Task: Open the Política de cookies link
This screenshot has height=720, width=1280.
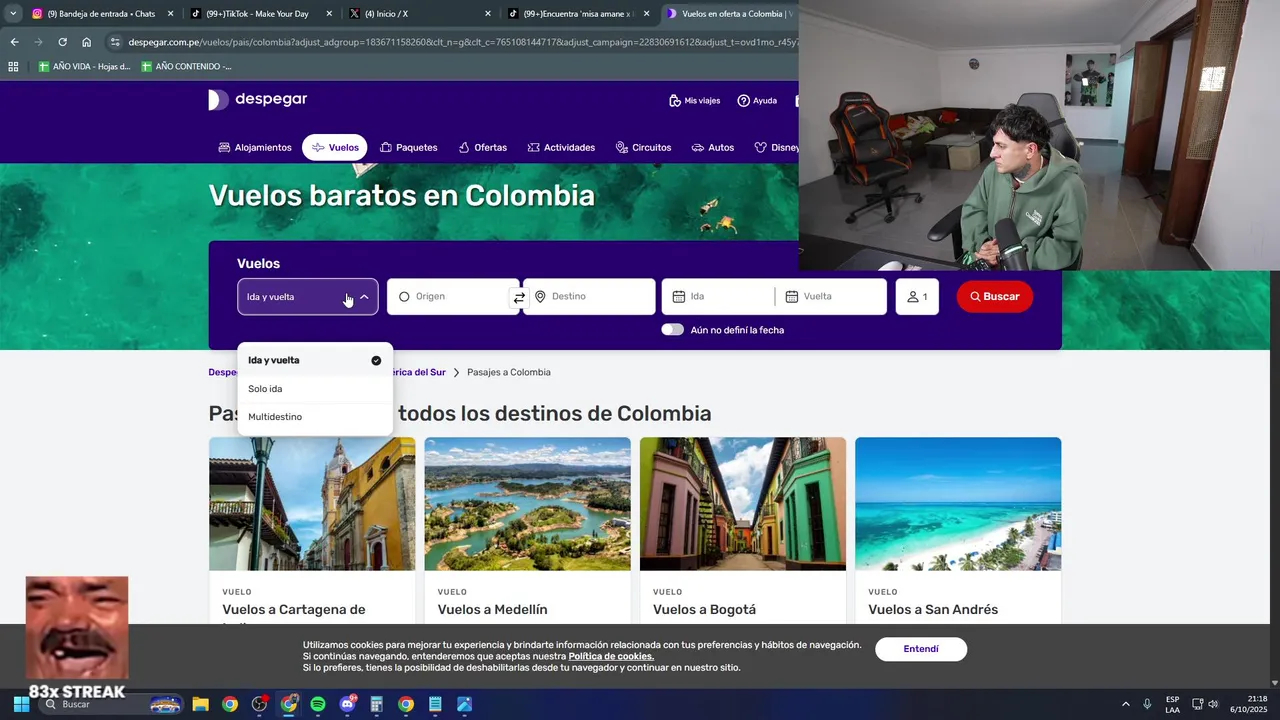Action: click(x=611, y=657)
